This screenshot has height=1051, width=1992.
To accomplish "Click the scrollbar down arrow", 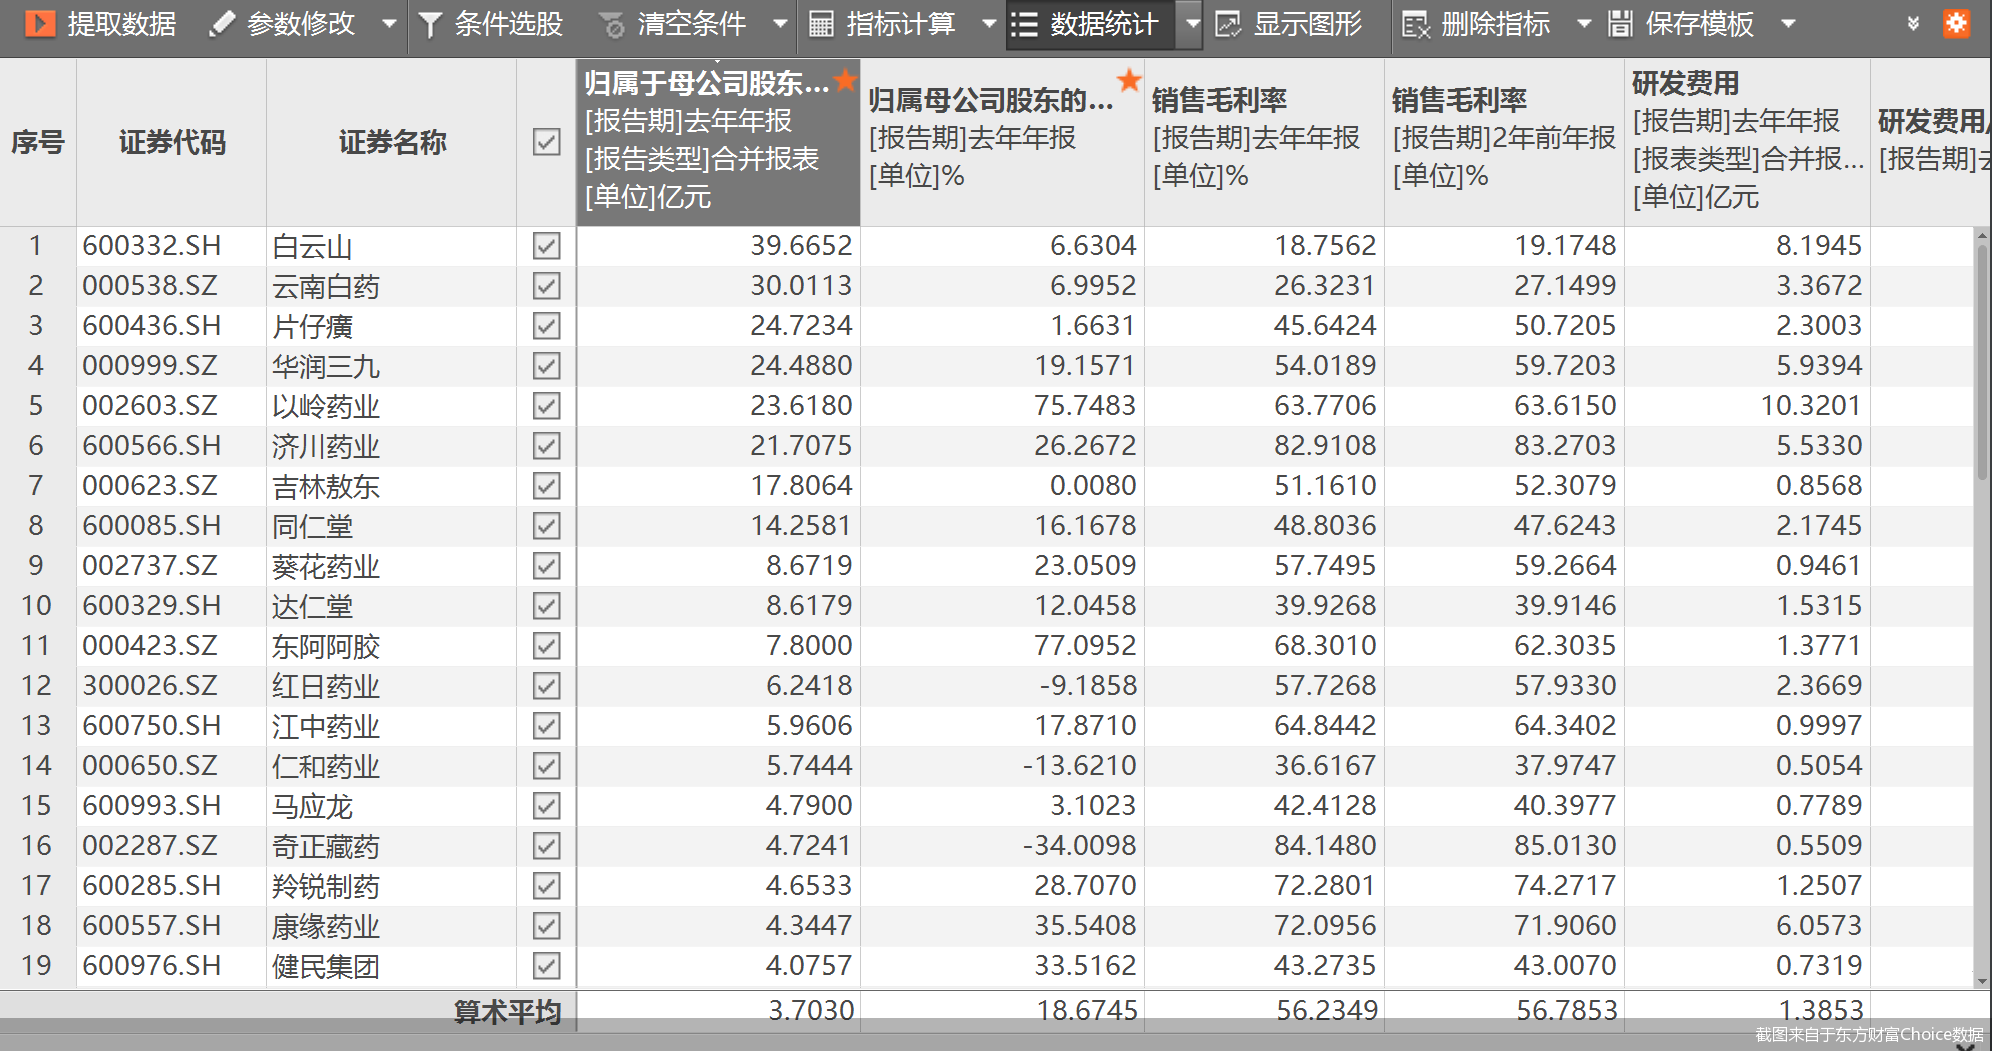I will [x=1981, y=981].
